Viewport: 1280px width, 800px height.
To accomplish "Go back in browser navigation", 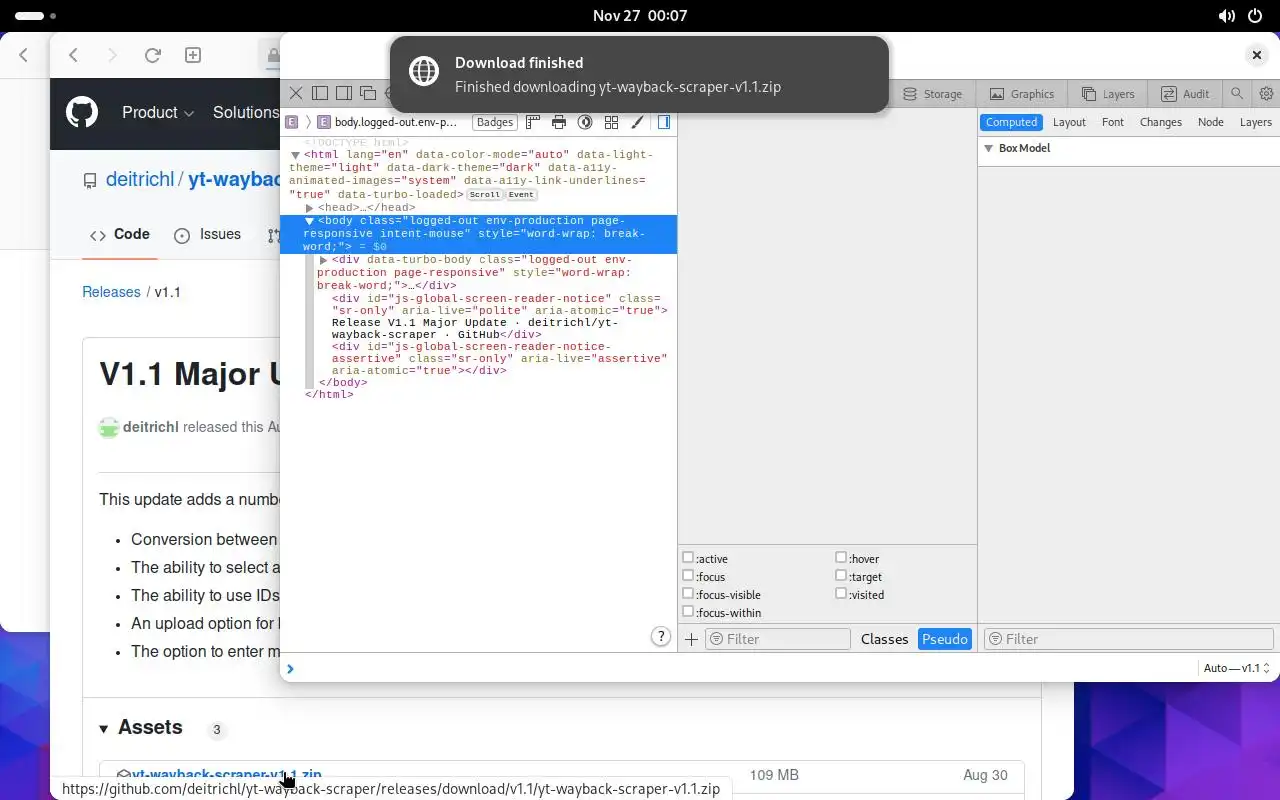I will tap(73, 55).
